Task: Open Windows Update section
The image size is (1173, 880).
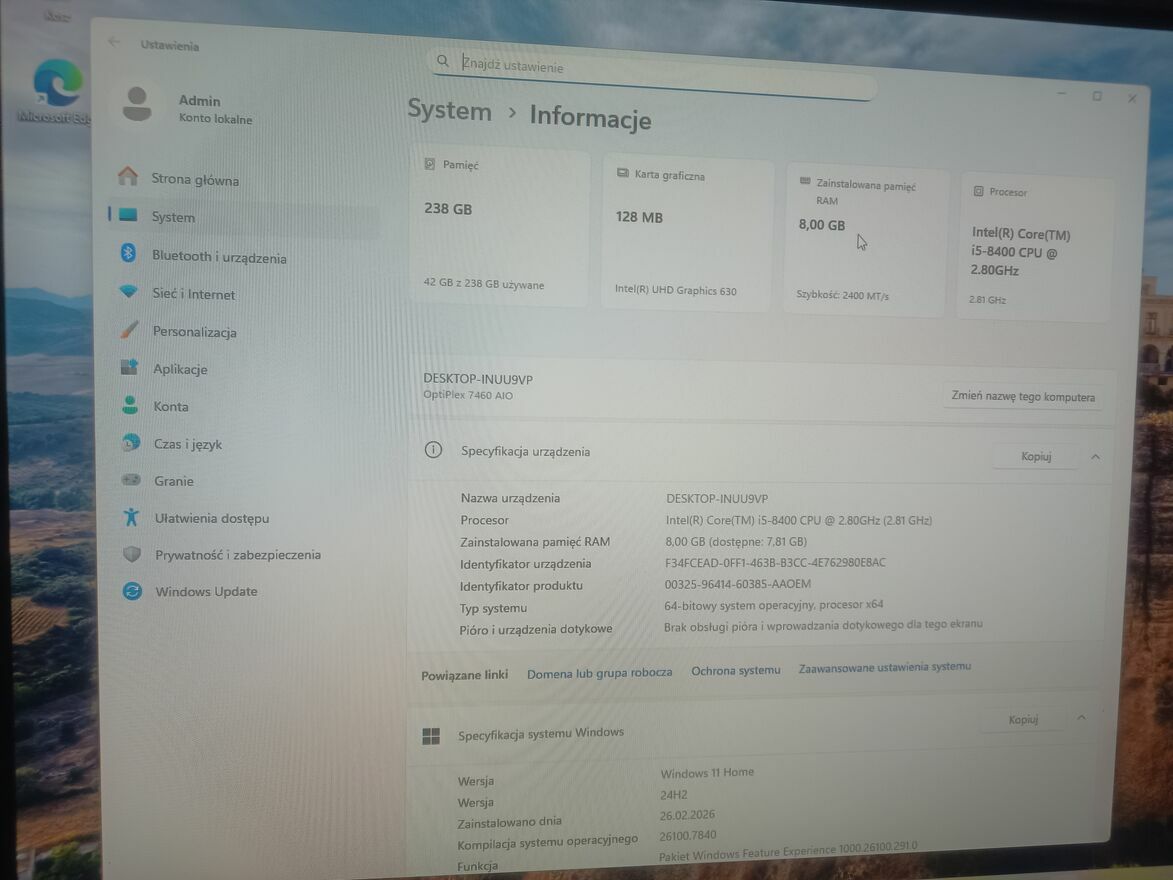Action: [x=206, y=592]
